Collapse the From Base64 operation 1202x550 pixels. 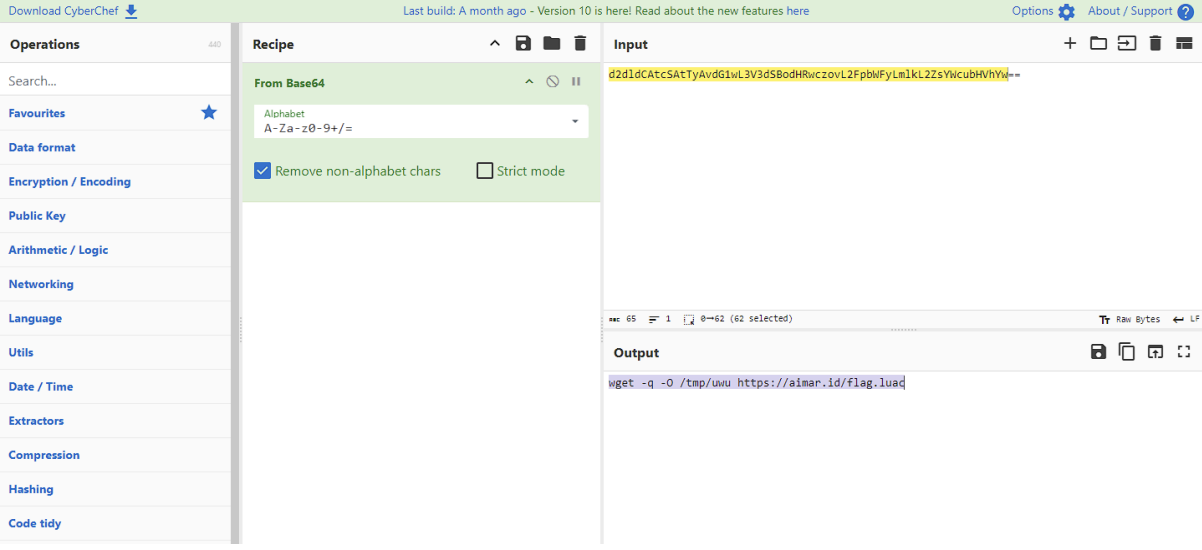529,82
